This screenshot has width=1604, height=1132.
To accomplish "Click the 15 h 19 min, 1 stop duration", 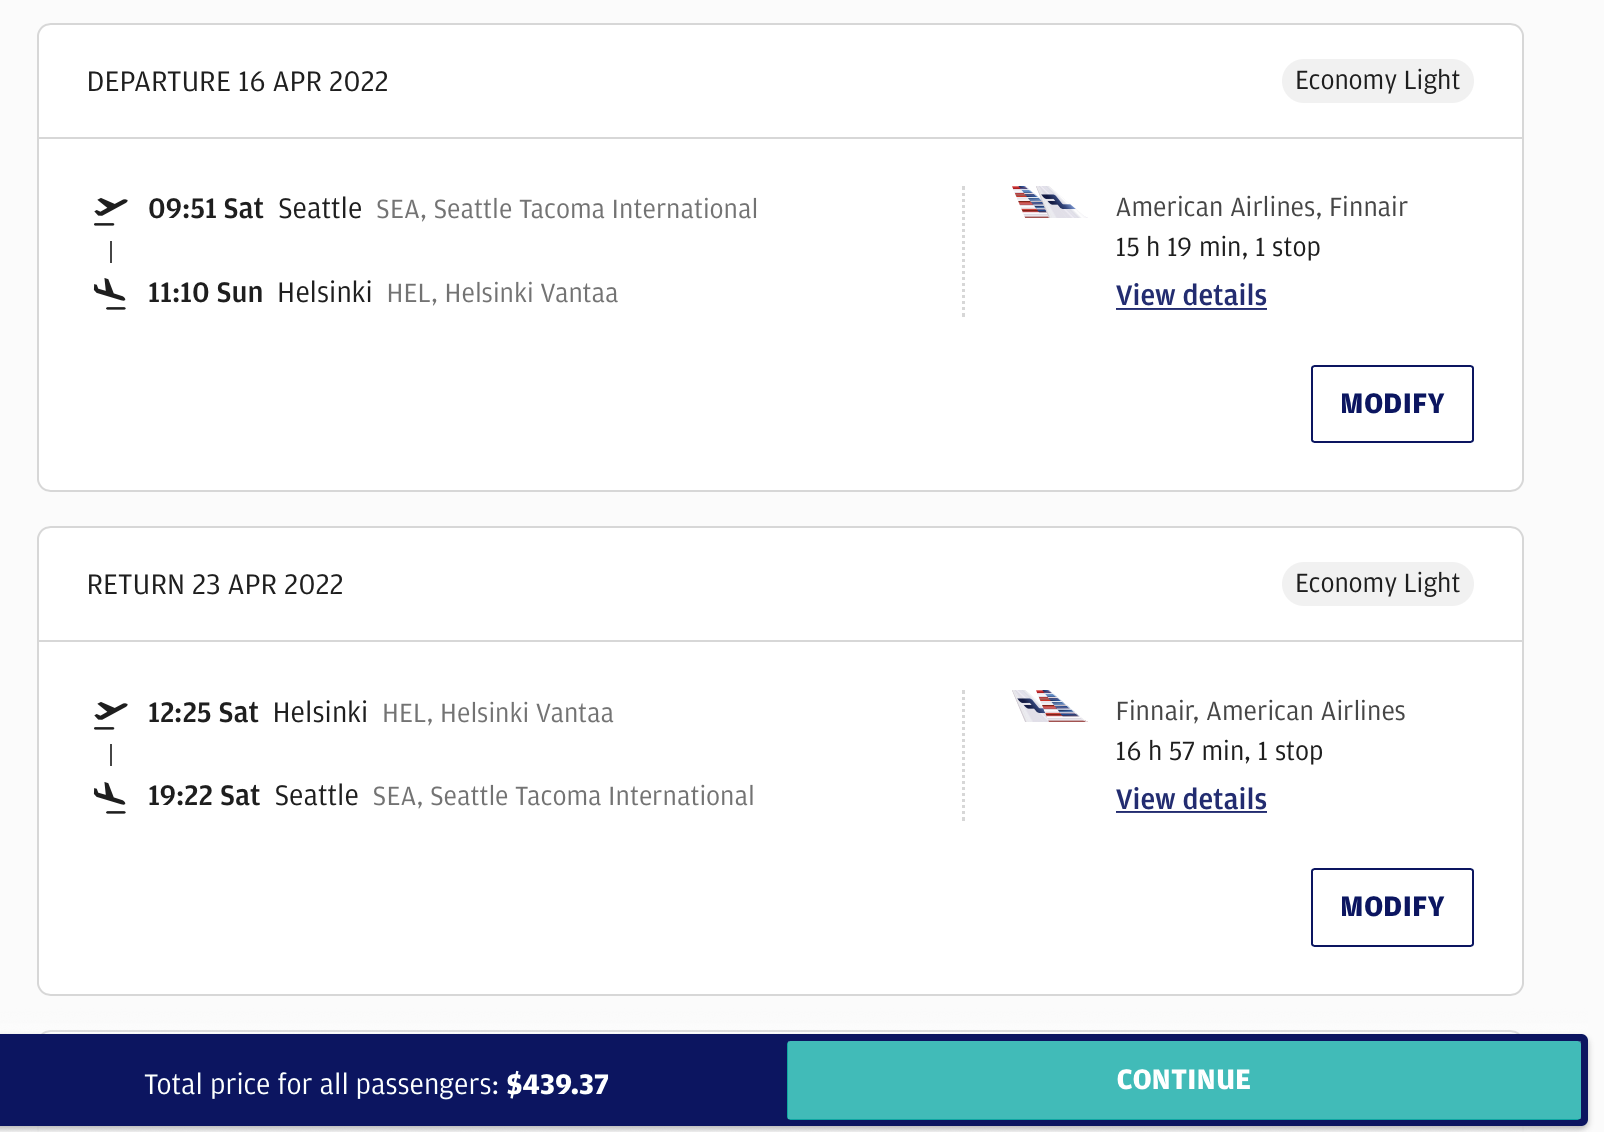I will pyautogui.click(x=1217, y=247).
